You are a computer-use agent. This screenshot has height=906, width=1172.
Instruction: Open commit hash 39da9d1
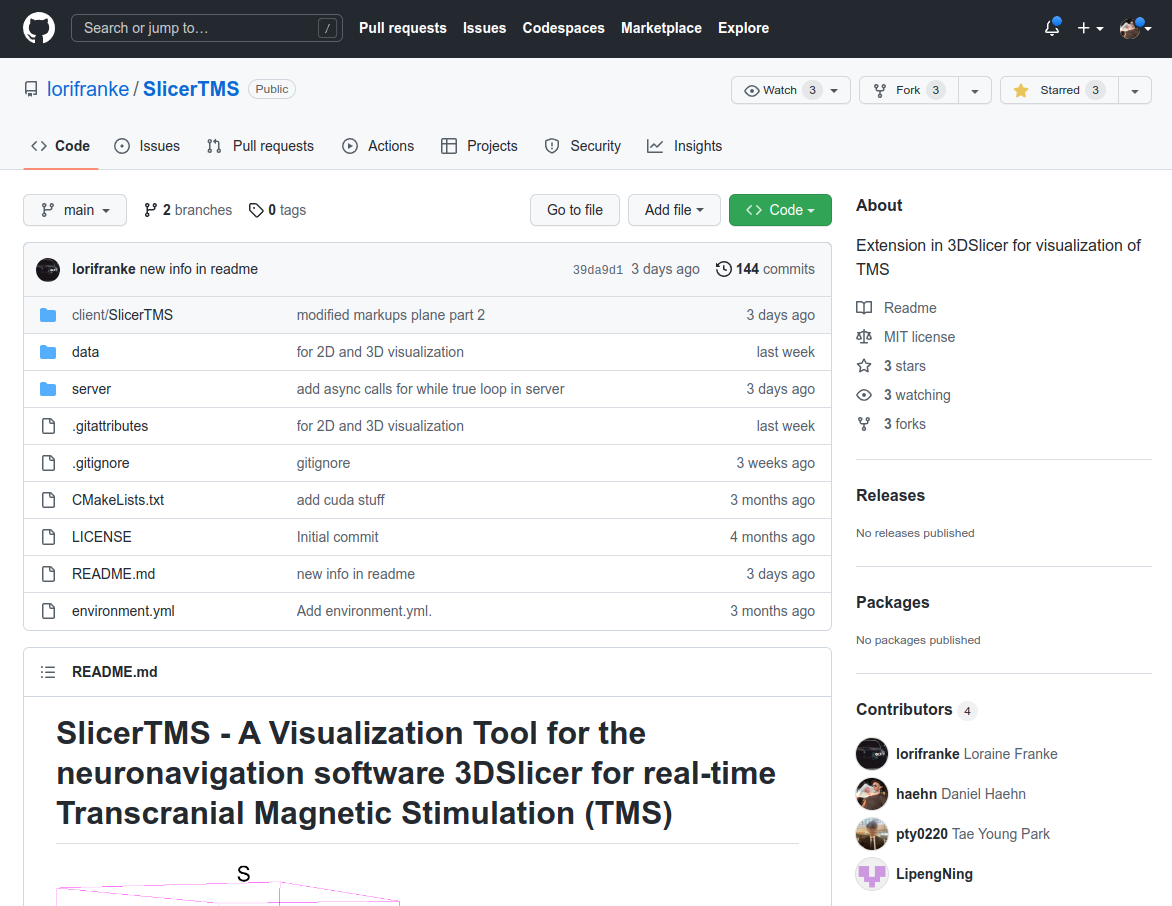tap(597, 270)
